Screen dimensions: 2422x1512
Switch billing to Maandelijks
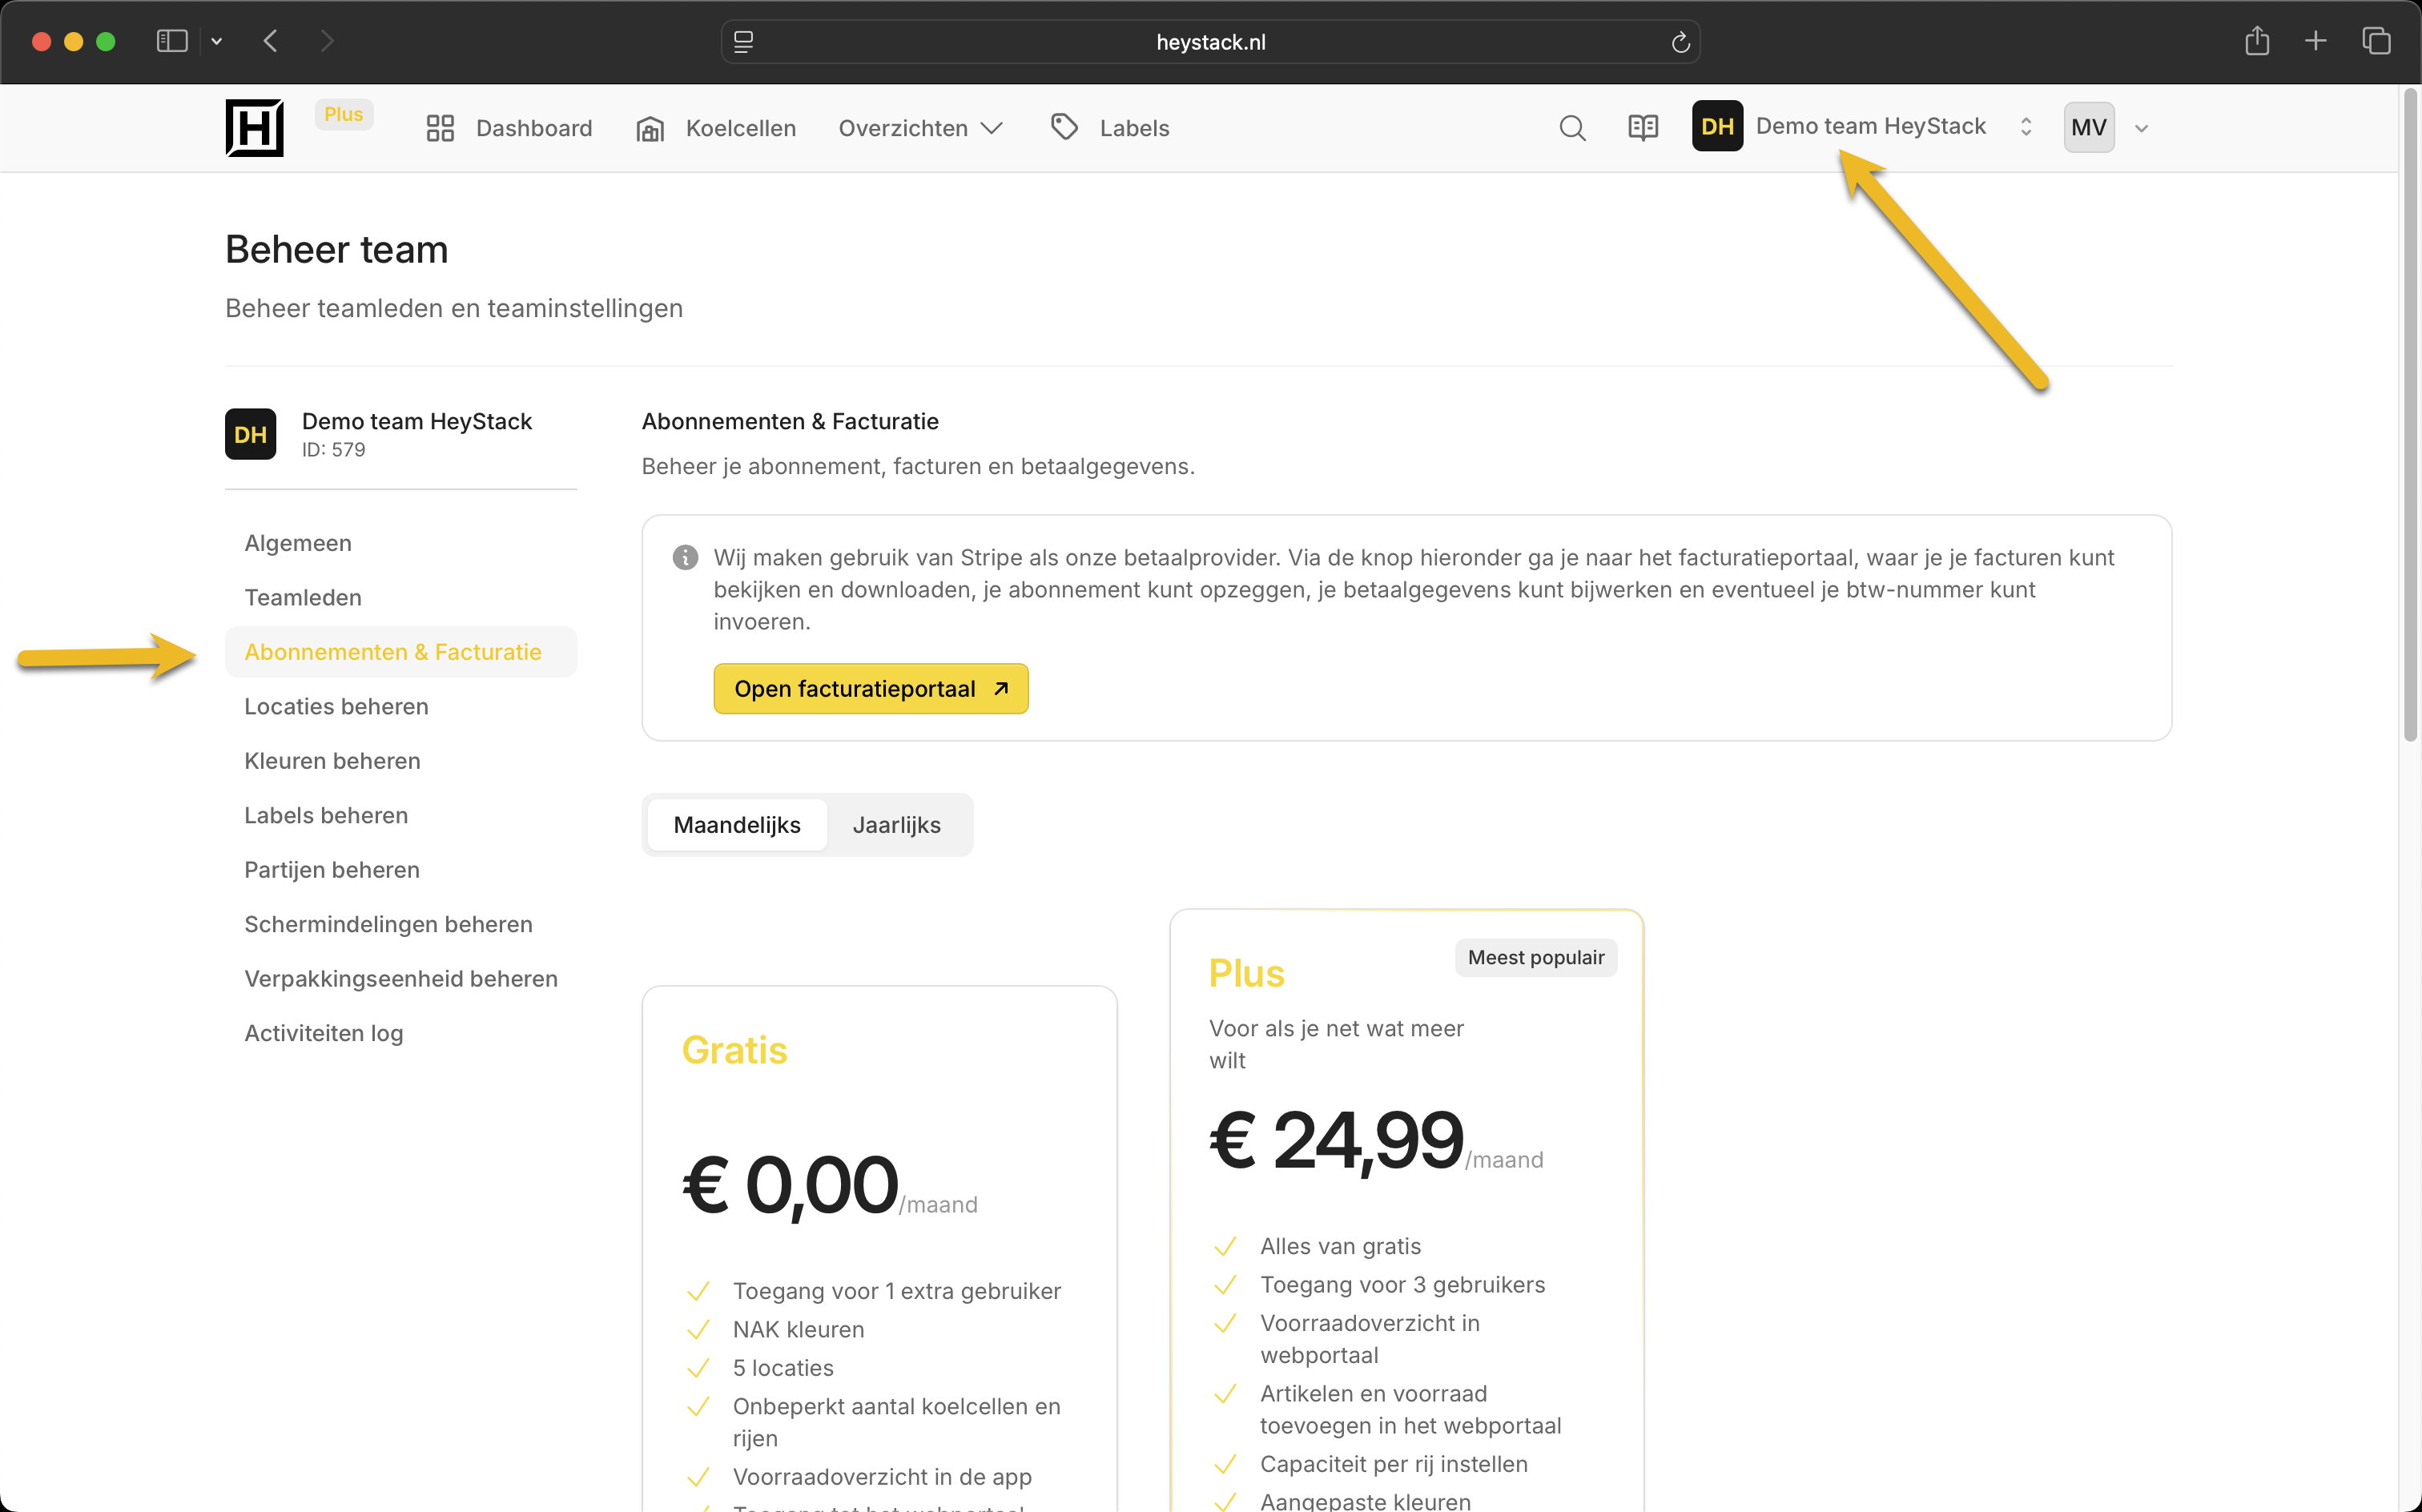(737, 825)
